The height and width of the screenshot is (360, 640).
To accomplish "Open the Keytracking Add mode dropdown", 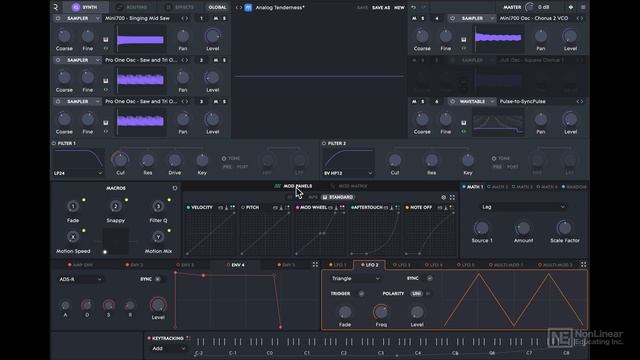I will [169, 349].
